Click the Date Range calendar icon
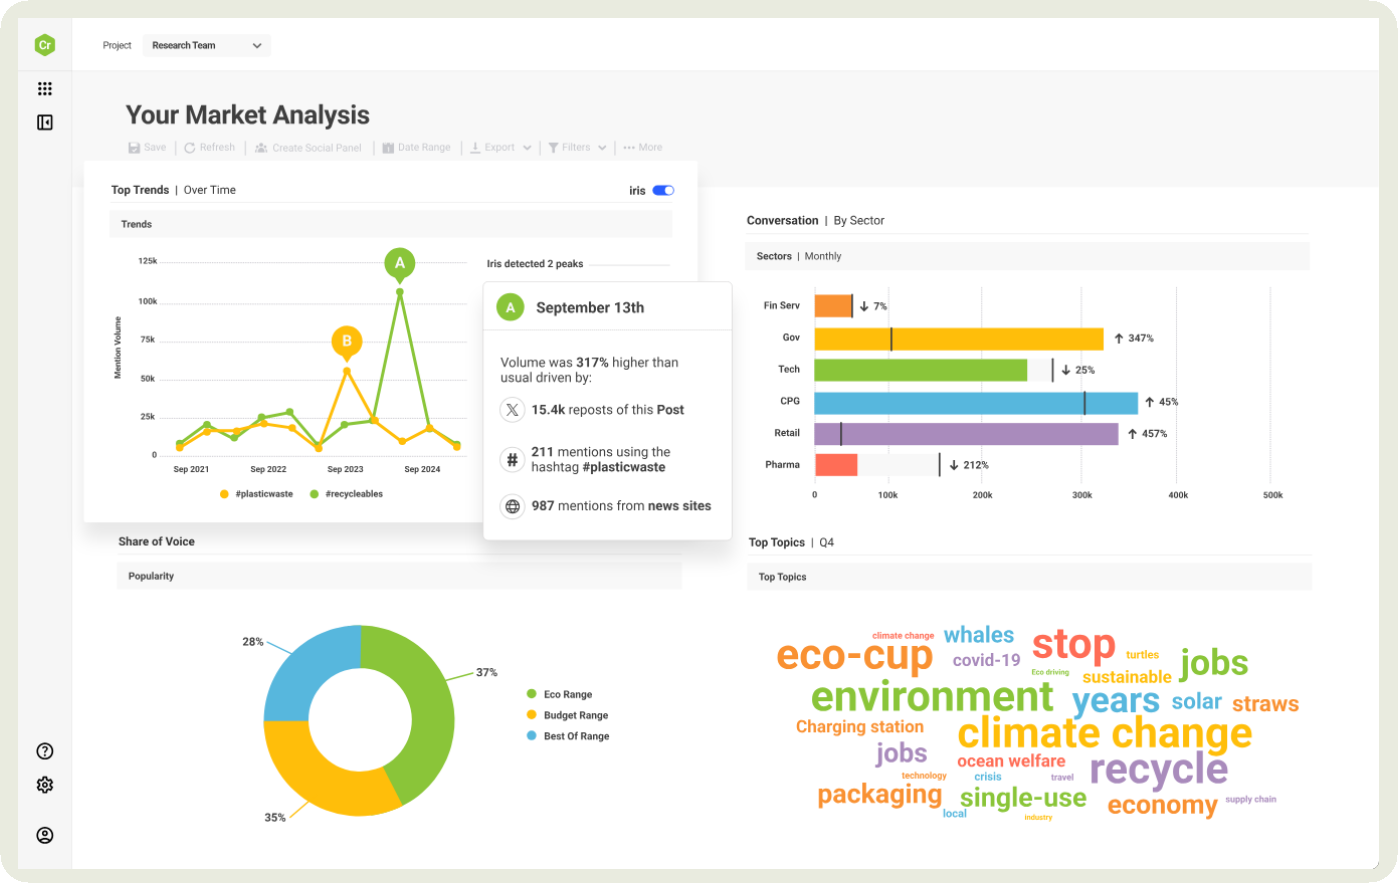This screenshot has width=1398, height=883. pyautogui.click(x=388, y=147)
